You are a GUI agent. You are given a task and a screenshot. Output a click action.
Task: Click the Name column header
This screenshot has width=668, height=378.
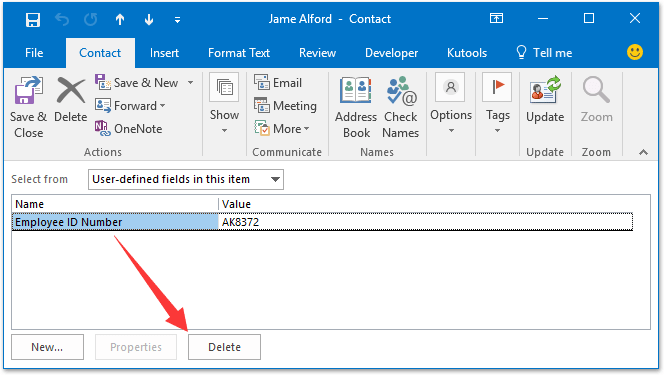(x=115, y=204)
